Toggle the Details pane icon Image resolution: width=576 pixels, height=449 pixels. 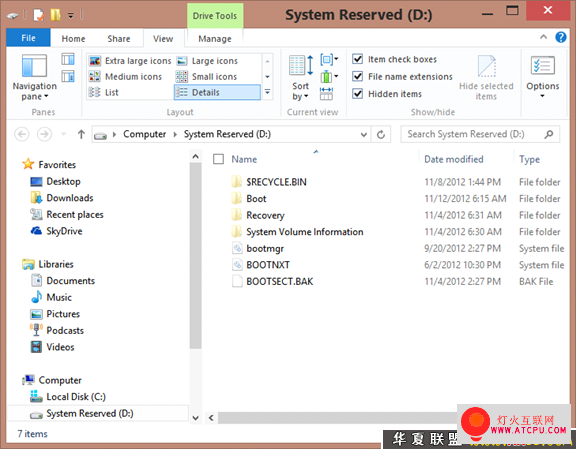(x=68, y=76)
